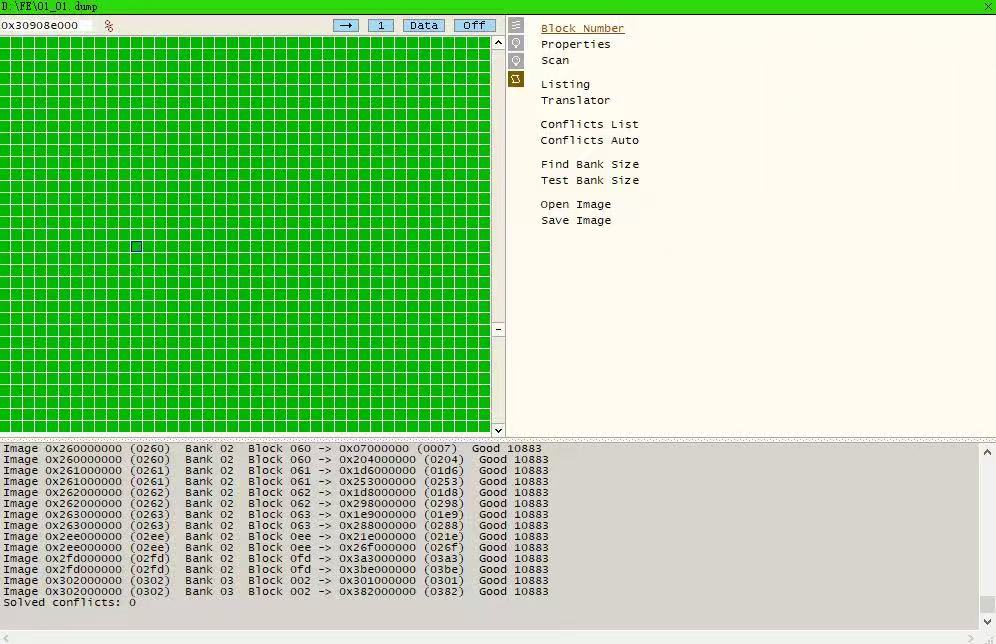The height and width of the screenshot is (644, 996).
Task: Click the bulb icon beside Scan
Action: click(516, 61)
